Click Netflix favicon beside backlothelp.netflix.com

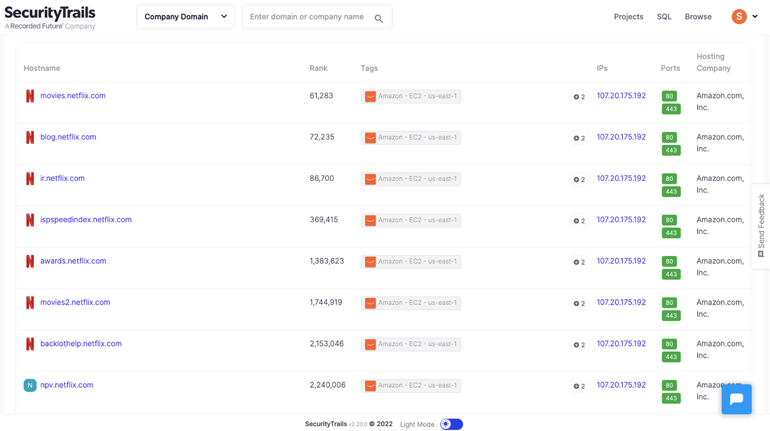point(30,344)
